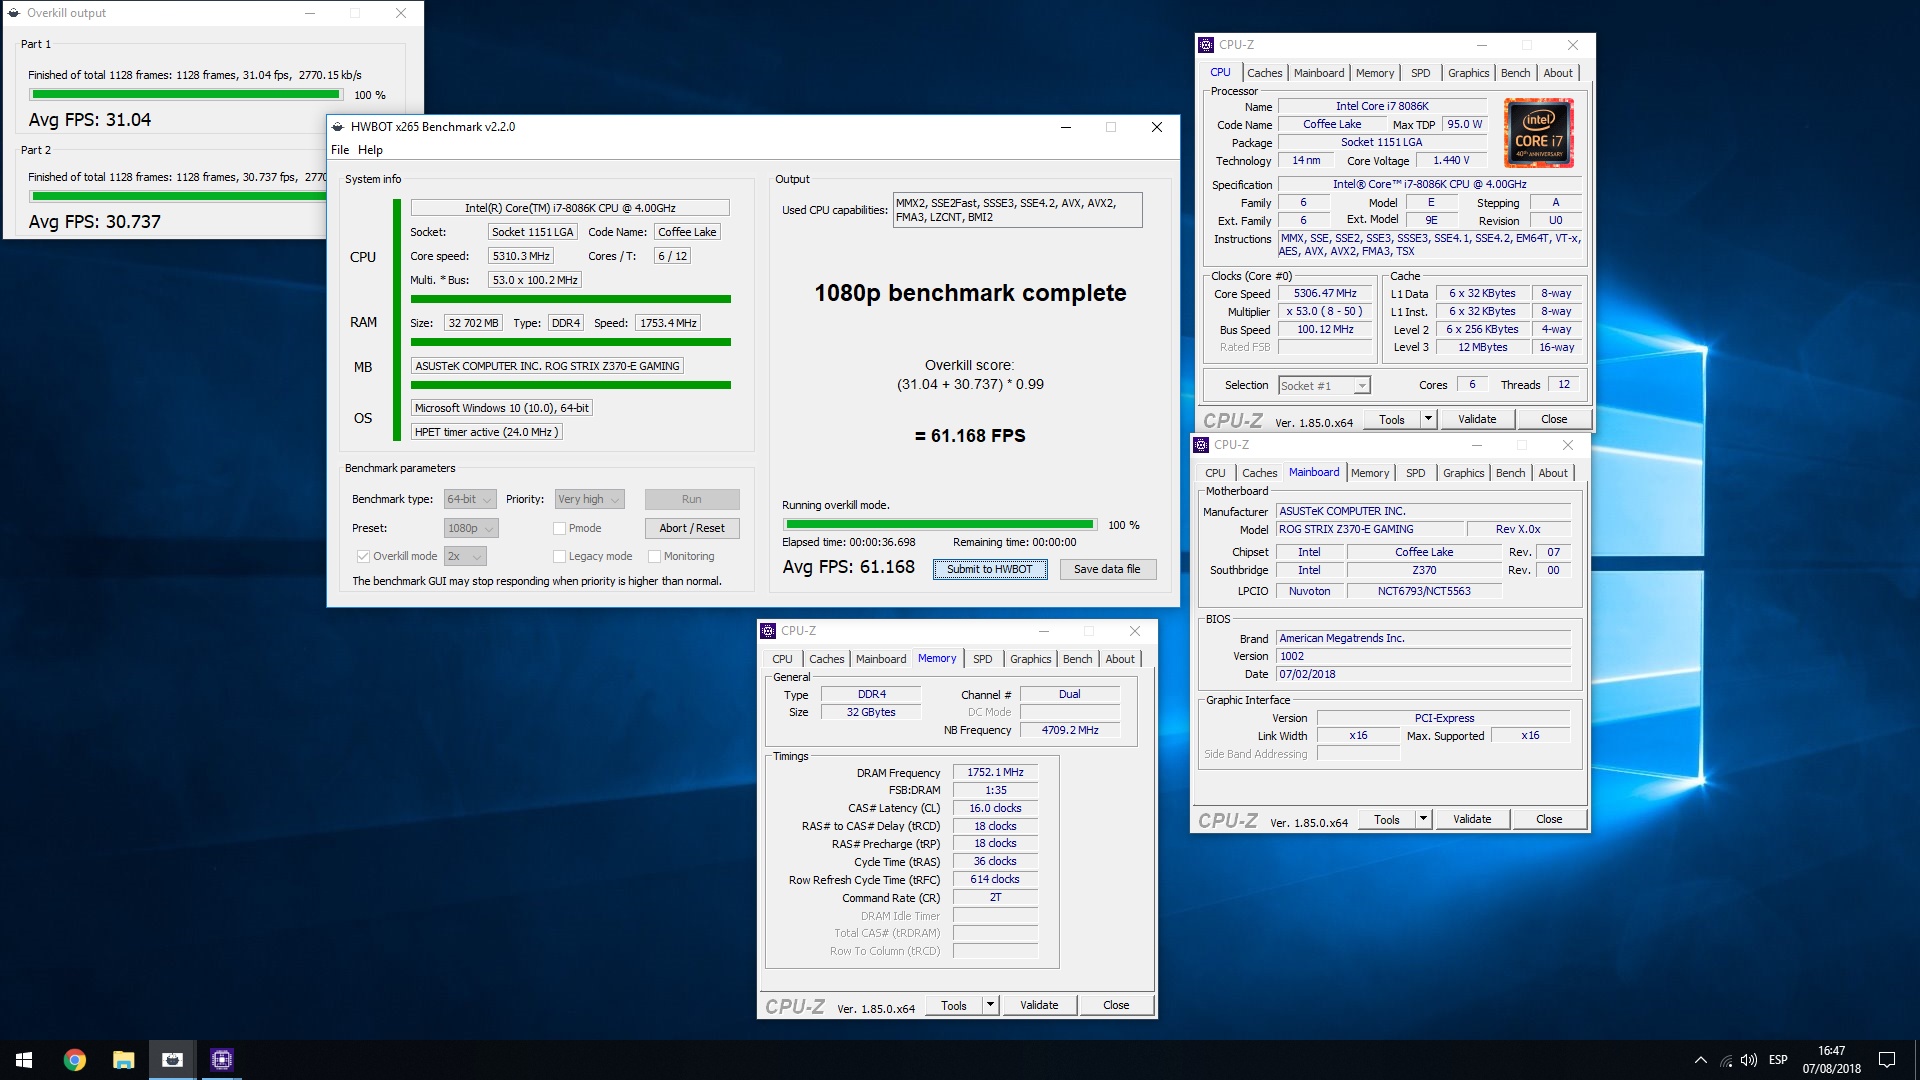Click the Save data file button
The image size is (1920, 1080).
click(1107, 569)
